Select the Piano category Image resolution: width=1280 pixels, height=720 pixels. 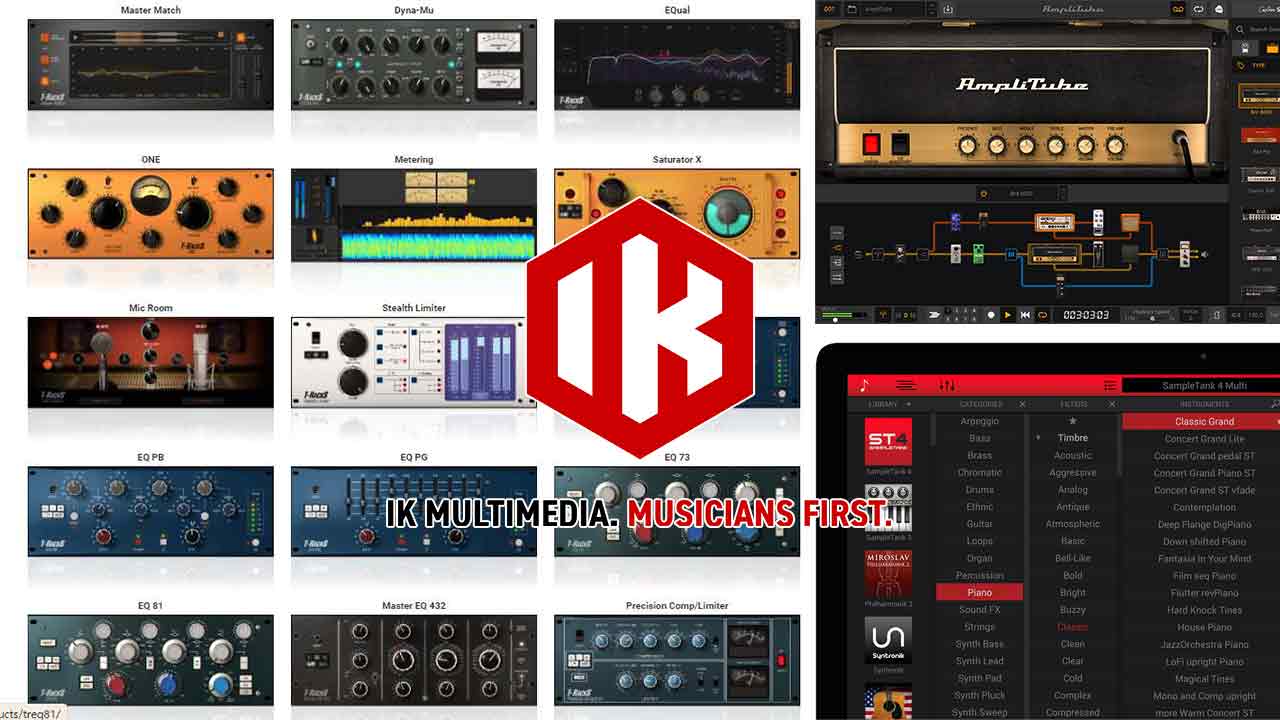pyautogui.click(x=979, y=592)
